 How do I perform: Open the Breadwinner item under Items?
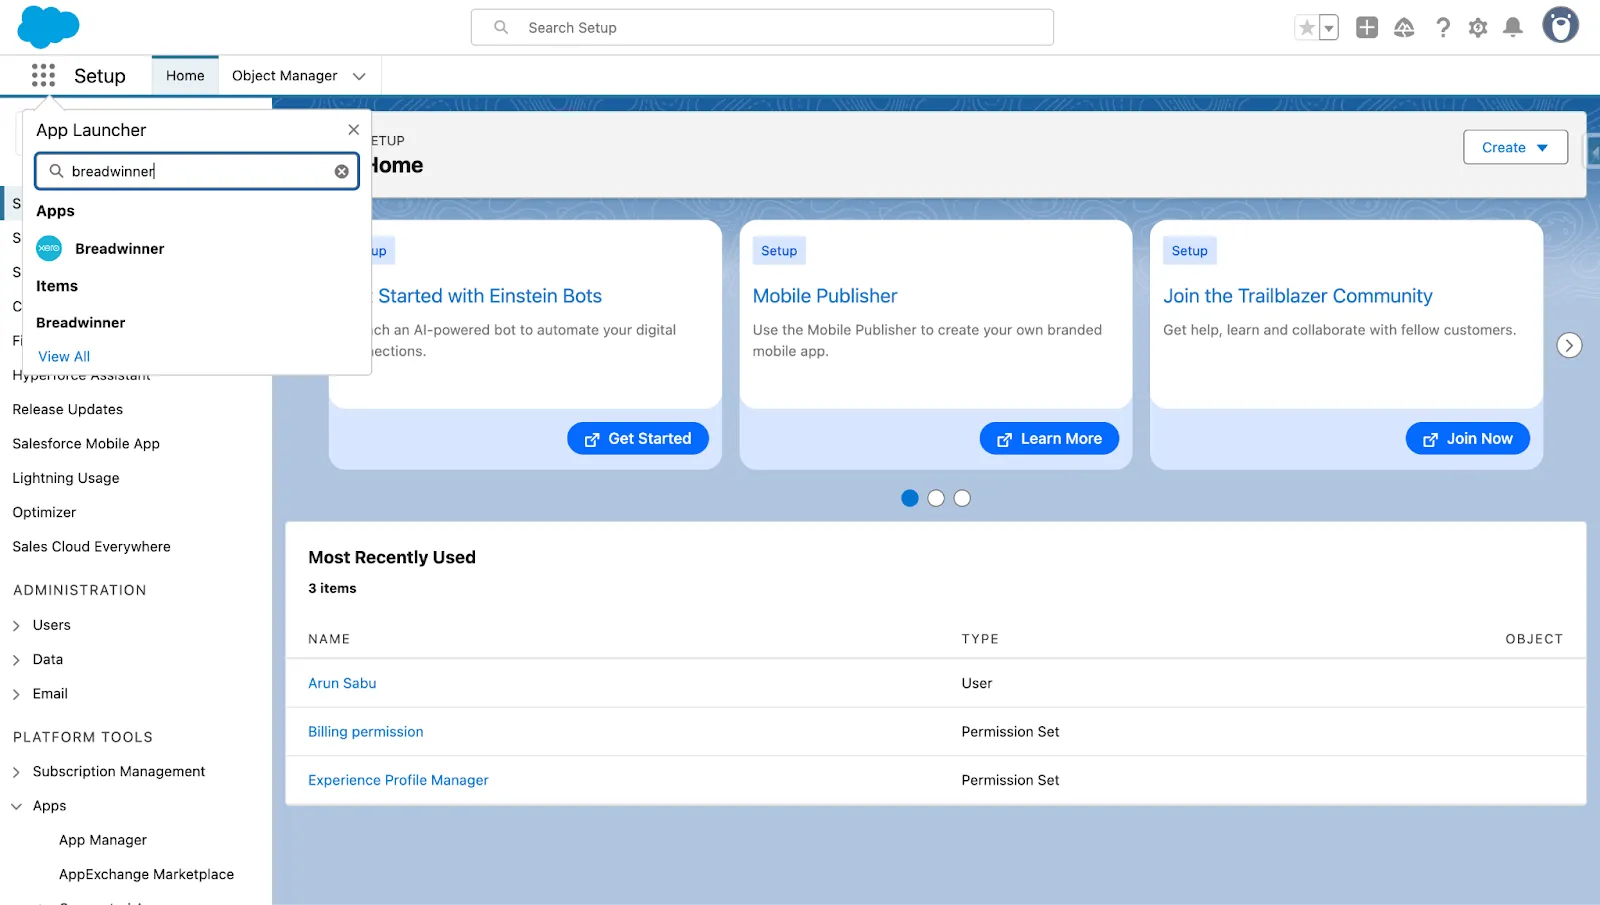tap(81, 323)
